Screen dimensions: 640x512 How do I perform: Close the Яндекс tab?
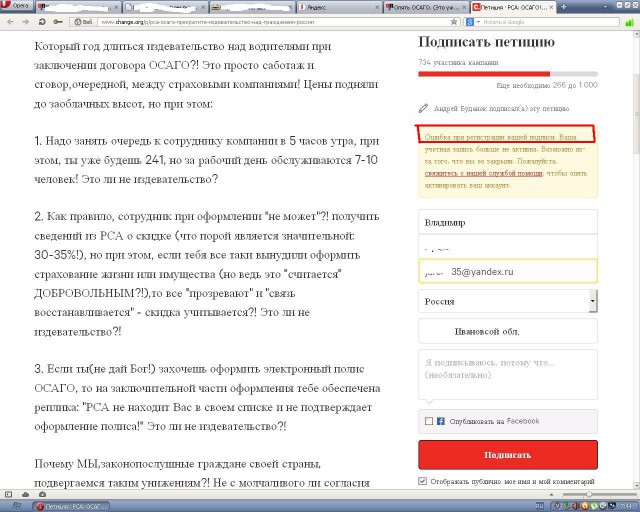(377, 7)
